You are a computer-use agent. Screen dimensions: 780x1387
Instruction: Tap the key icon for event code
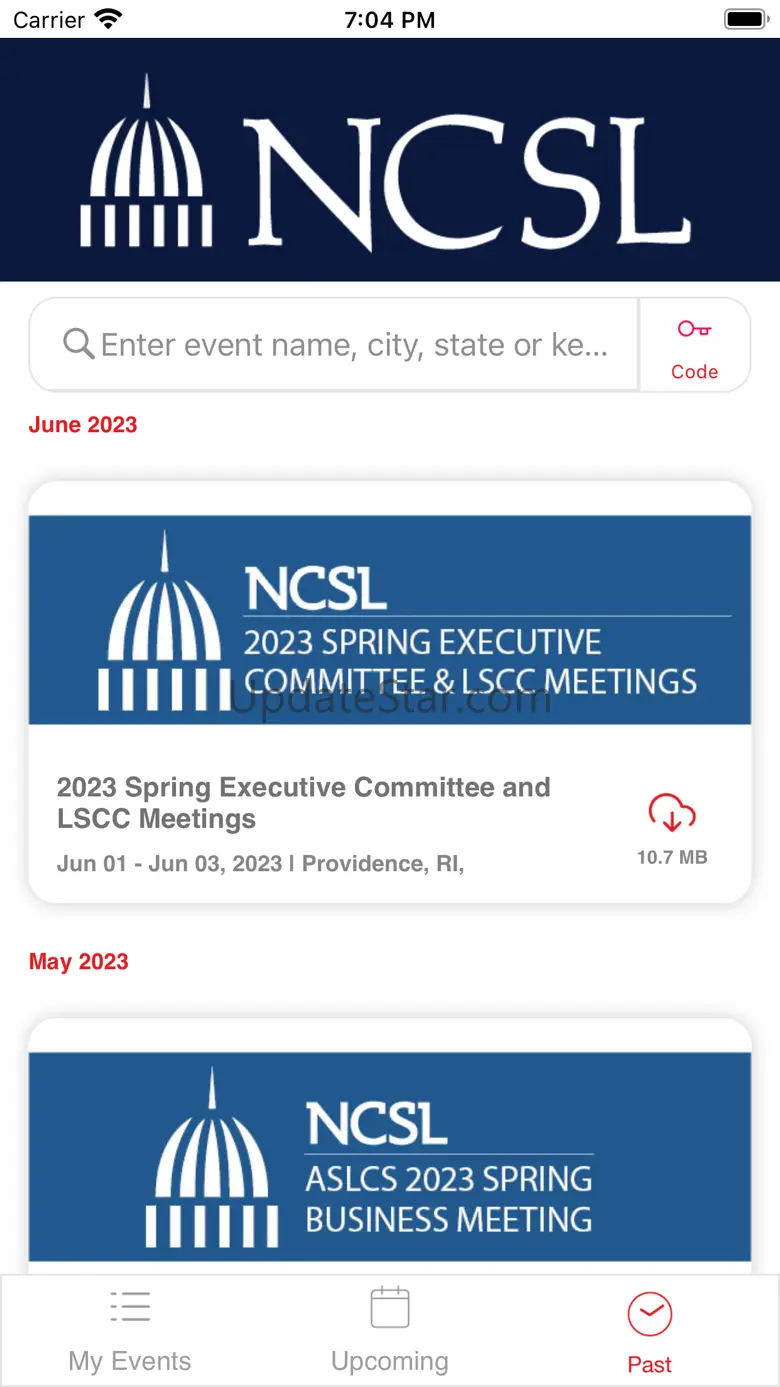pos(694,329)
